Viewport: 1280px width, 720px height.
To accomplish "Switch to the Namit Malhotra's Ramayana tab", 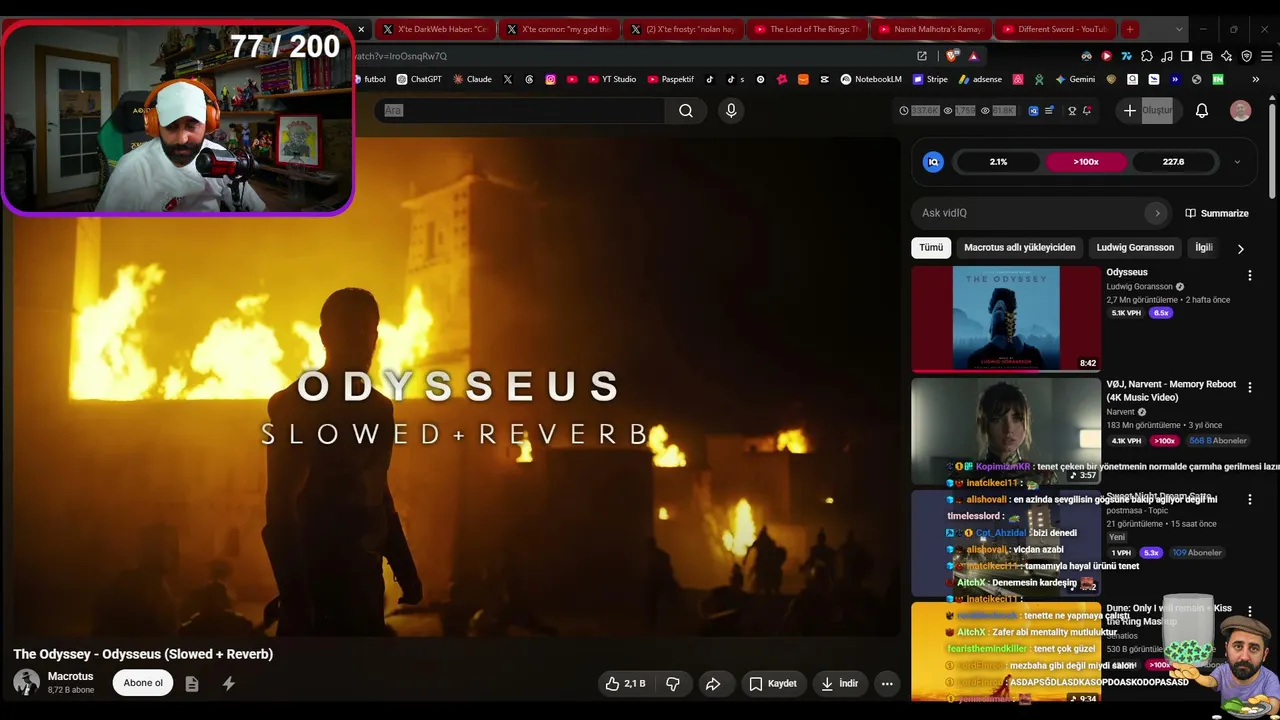I will [x=931, y=29].
